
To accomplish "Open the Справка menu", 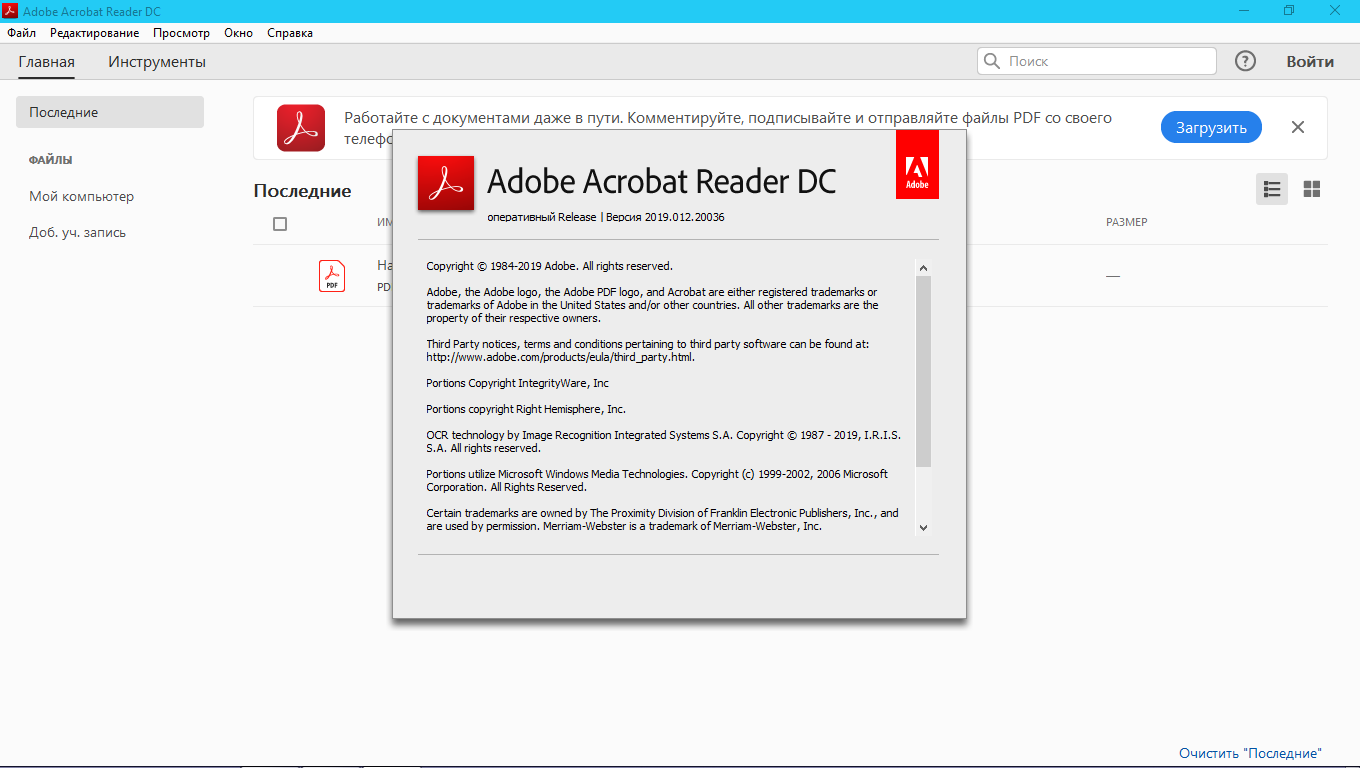I will (x=290, y=33).
